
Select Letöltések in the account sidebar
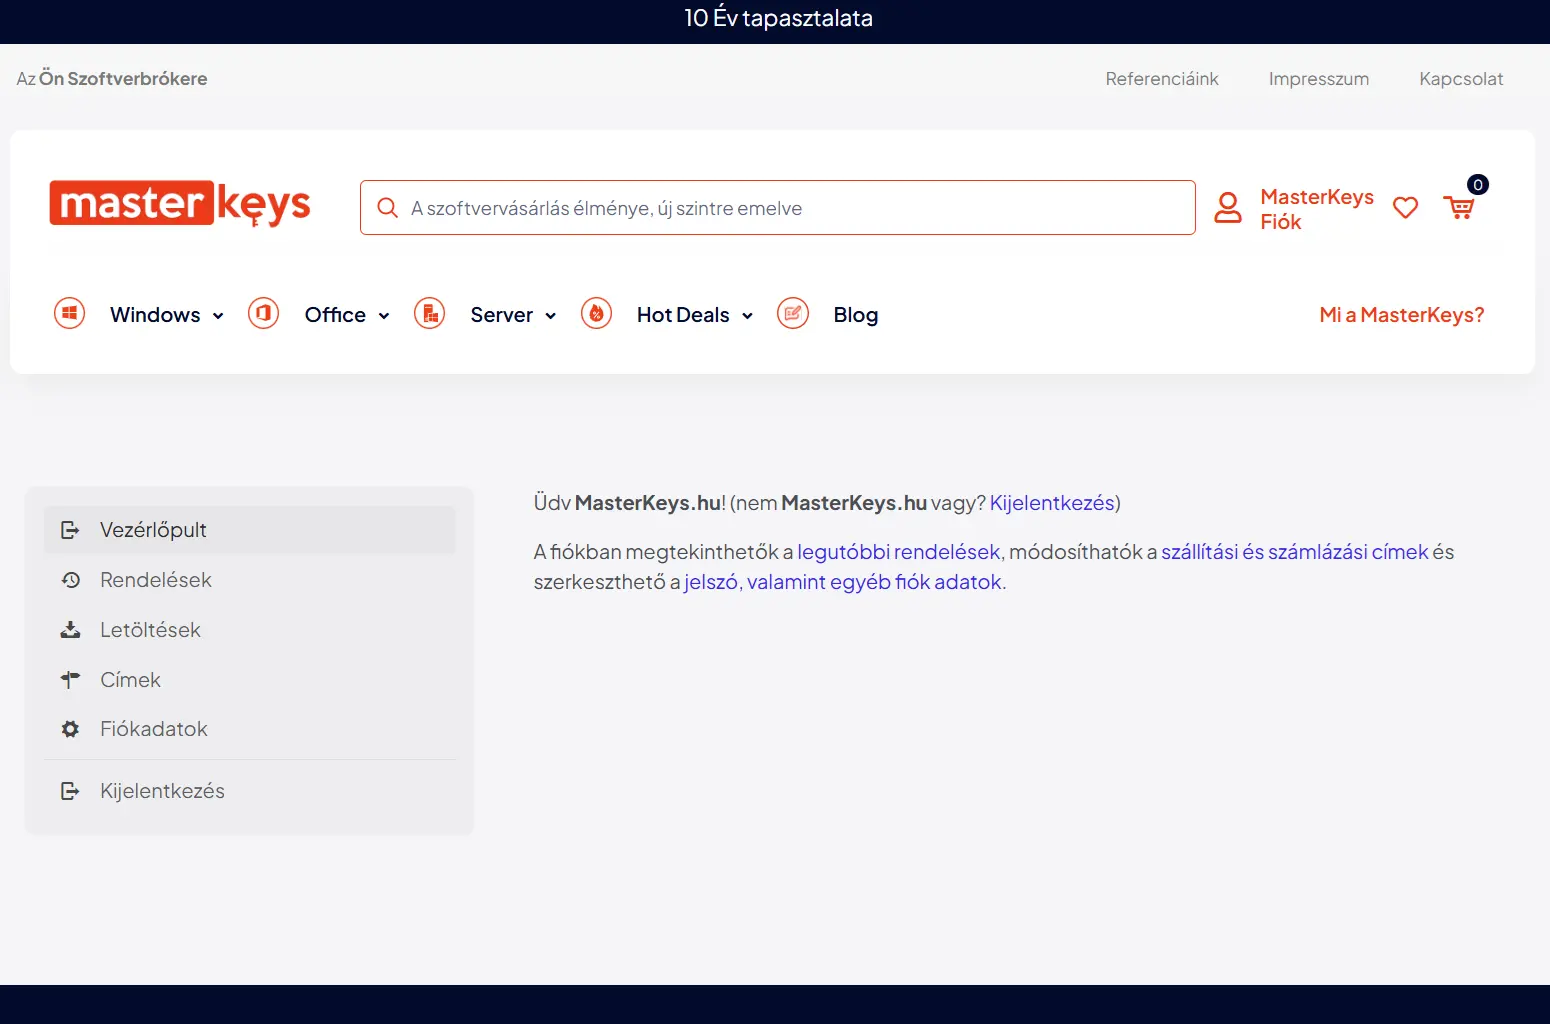(x=250, y=630)
